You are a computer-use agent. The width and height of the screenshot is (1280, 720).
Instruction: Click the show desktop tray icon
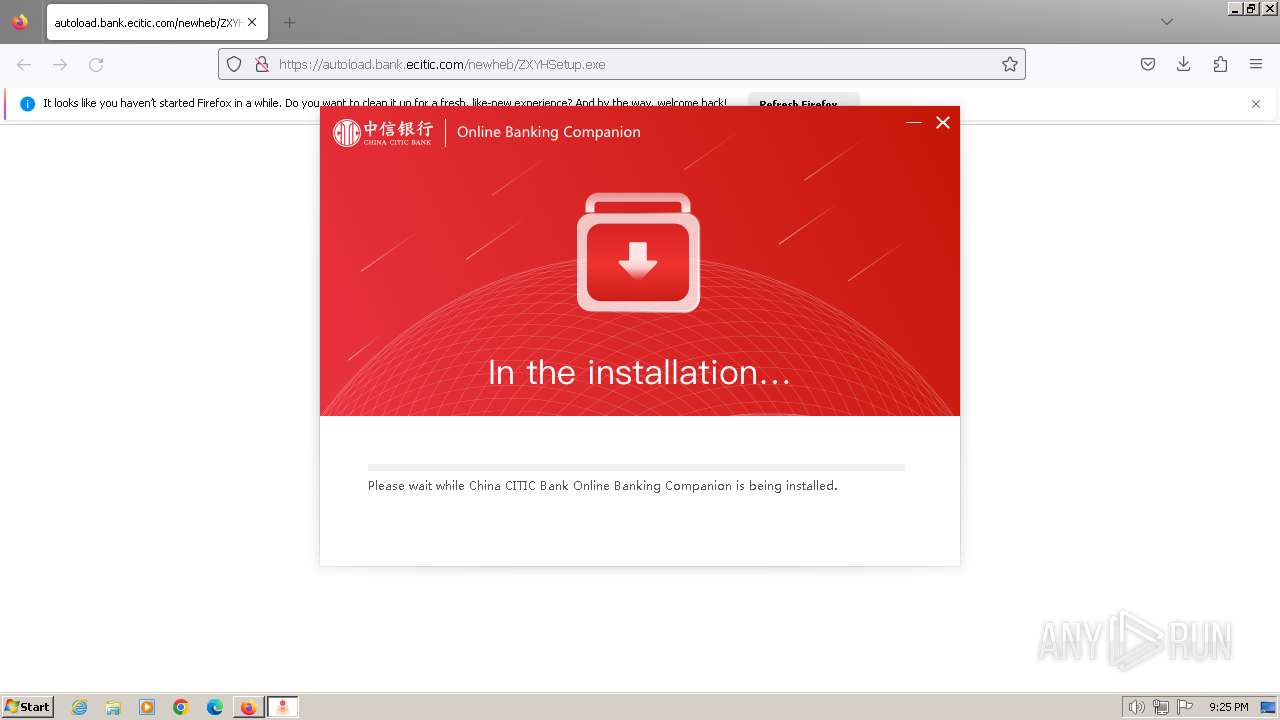pos(1268,707)
